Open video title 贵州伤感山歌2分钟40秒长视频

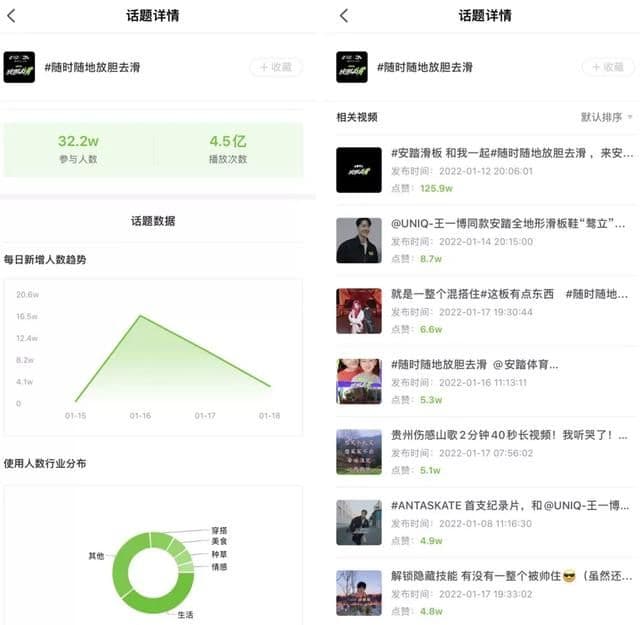pos(509,435)
